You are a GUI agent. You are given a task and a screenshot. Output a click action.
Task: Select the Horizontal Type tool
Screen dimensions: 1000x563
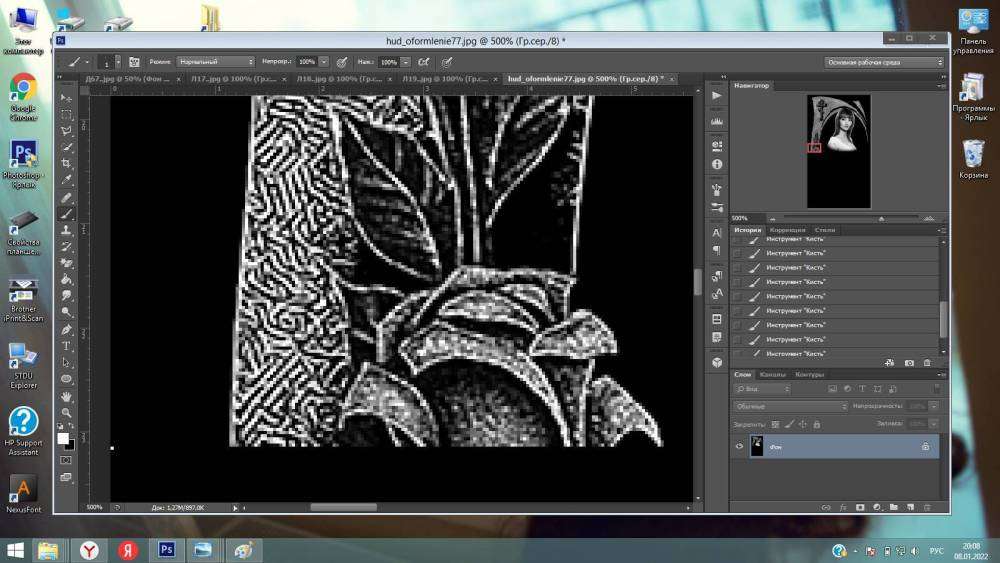click(x=67, y=346)
